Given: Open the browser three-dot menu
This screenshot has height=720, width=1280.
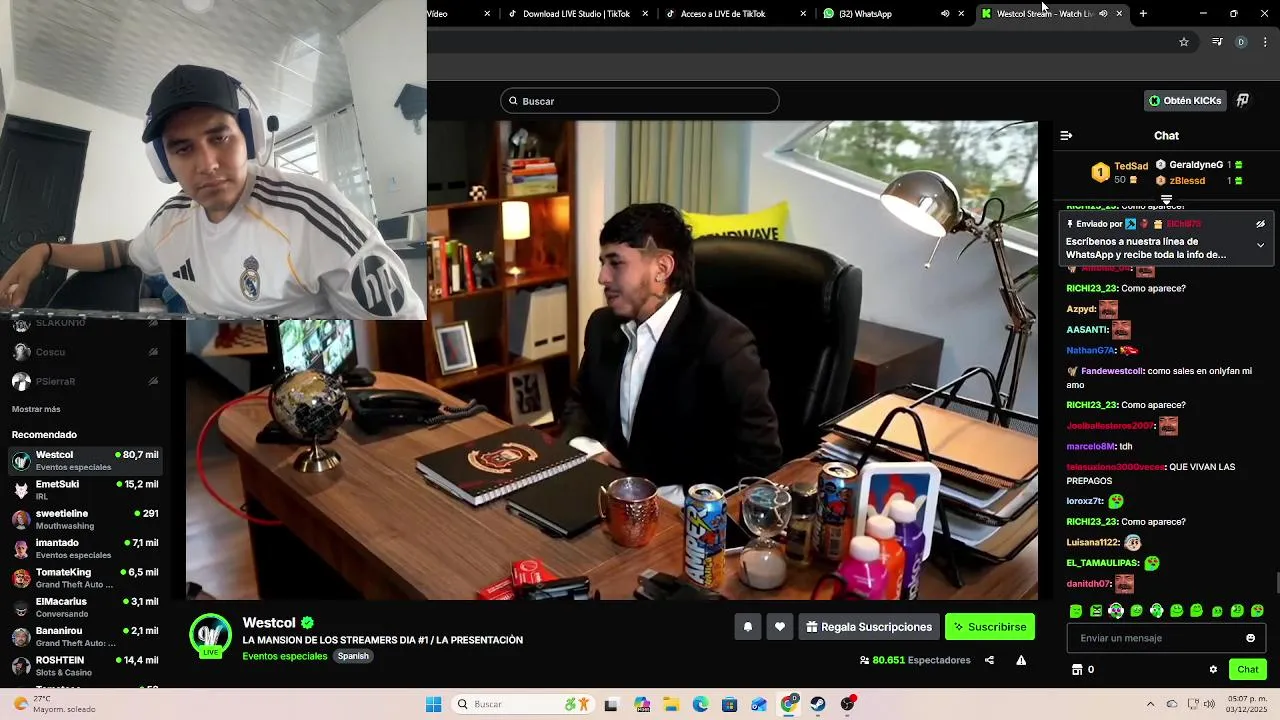Looking at the screenshot, I should [x=1265, y=42].
